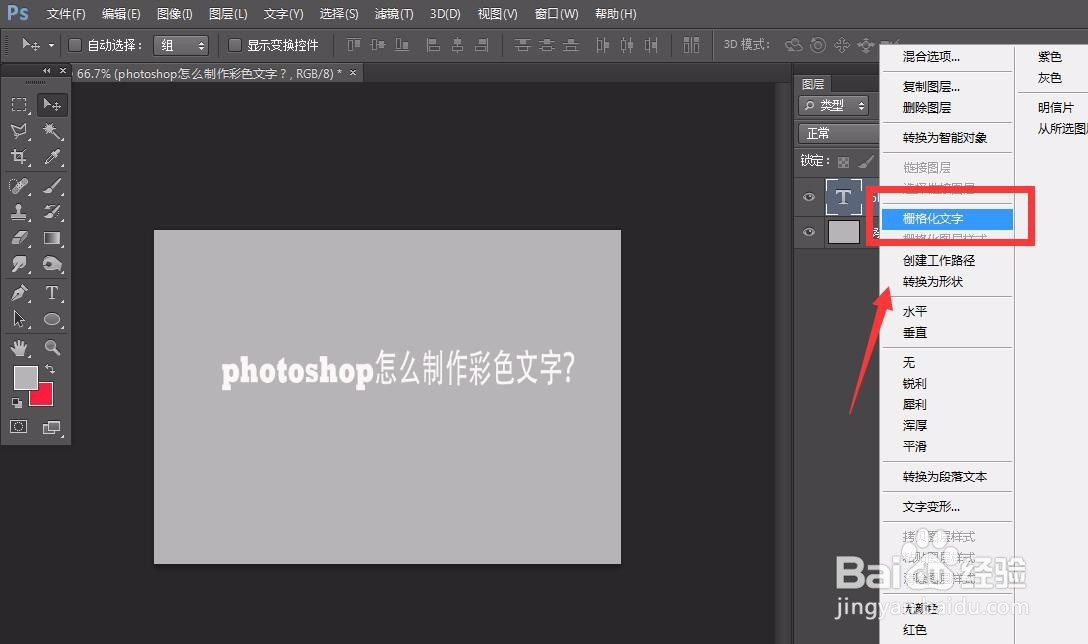The width and height of the screenshot is (1088, 644).
Task: Select the Hand tool
Action: coord(19,347)
